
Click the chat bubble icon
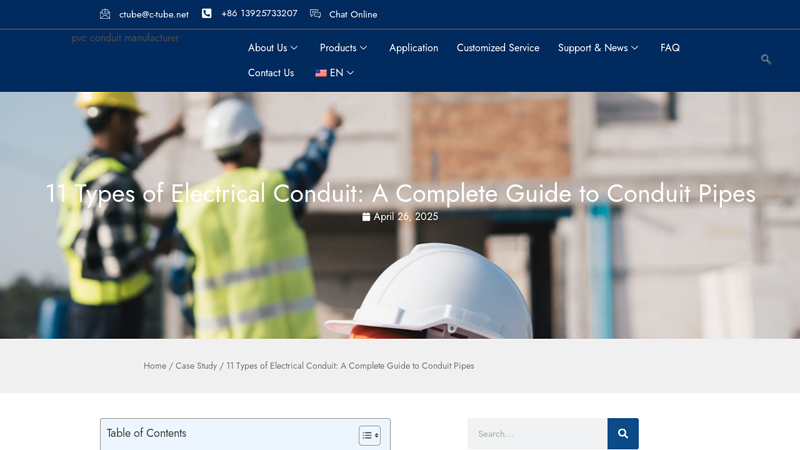tap(315, 14)
